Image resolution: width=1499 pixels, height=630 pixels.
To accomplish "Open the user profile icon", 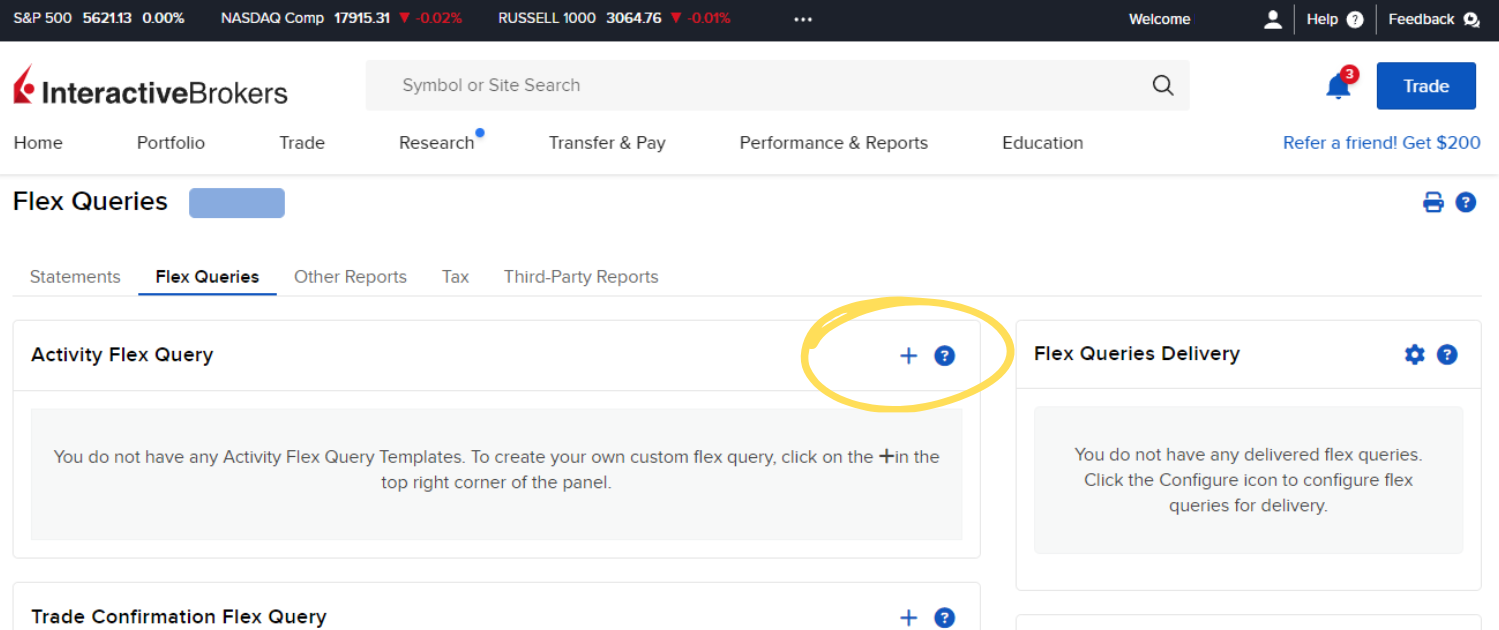I will (1273, 19).
